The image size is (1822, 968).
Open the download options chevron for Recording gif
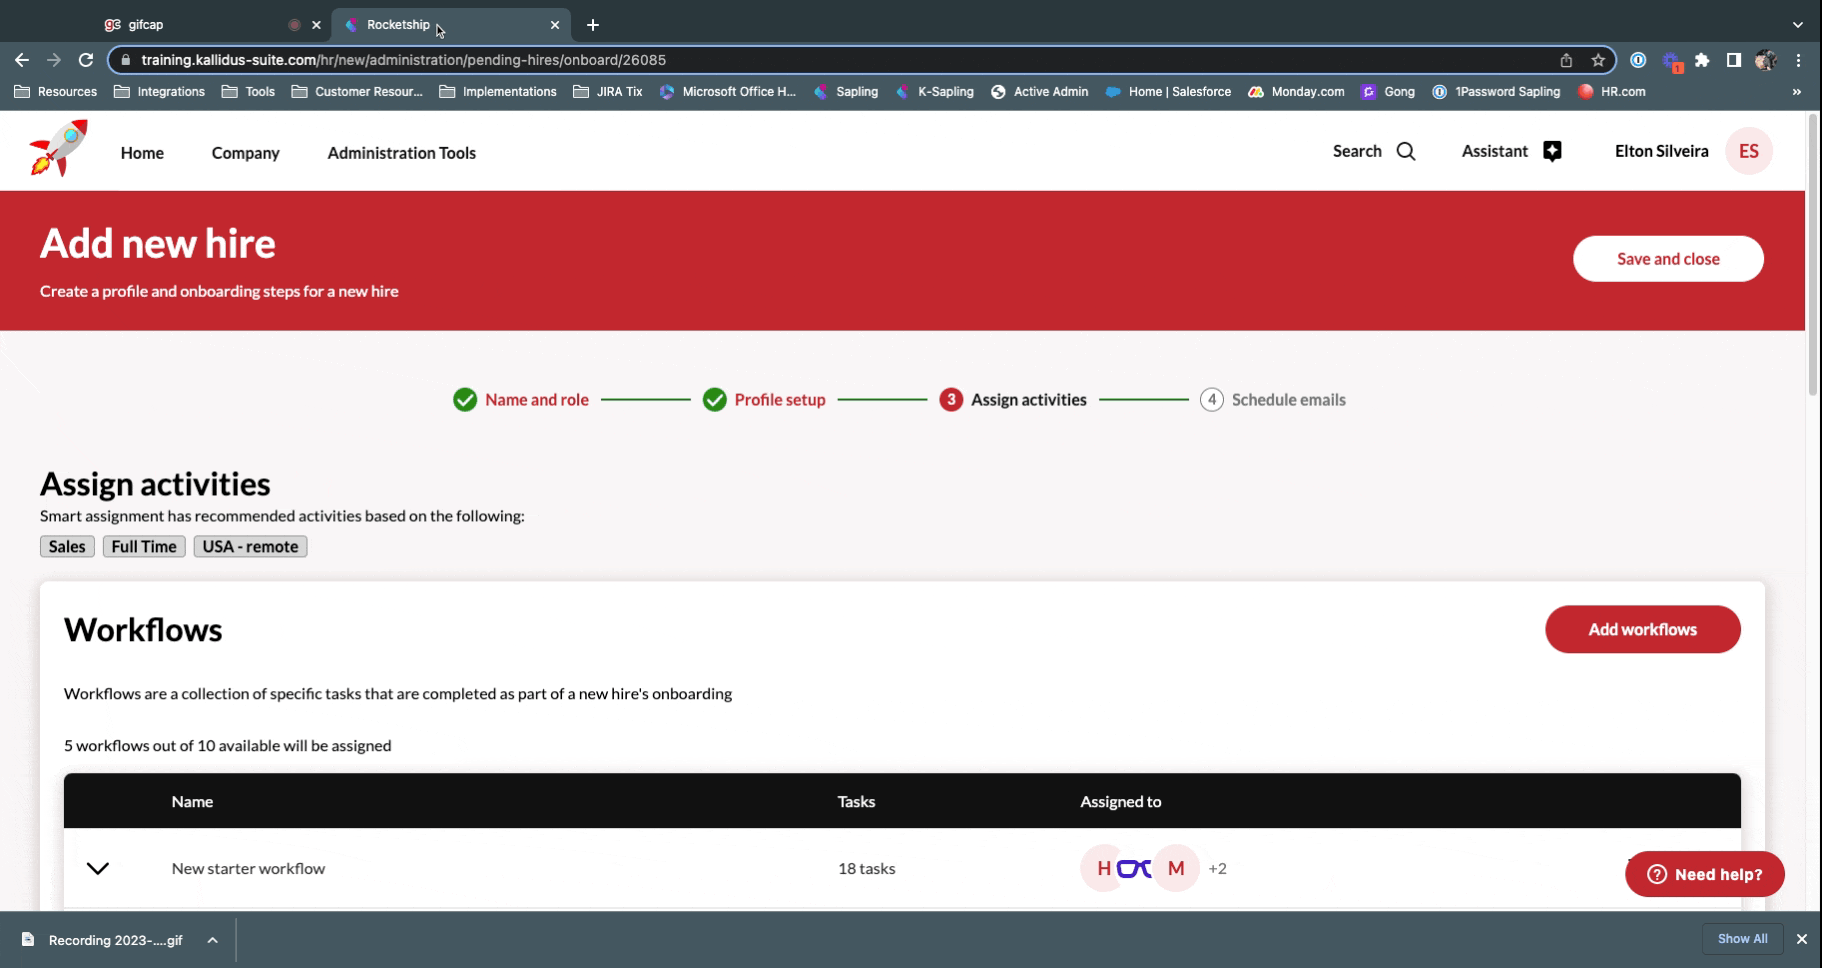click(212, 940)
